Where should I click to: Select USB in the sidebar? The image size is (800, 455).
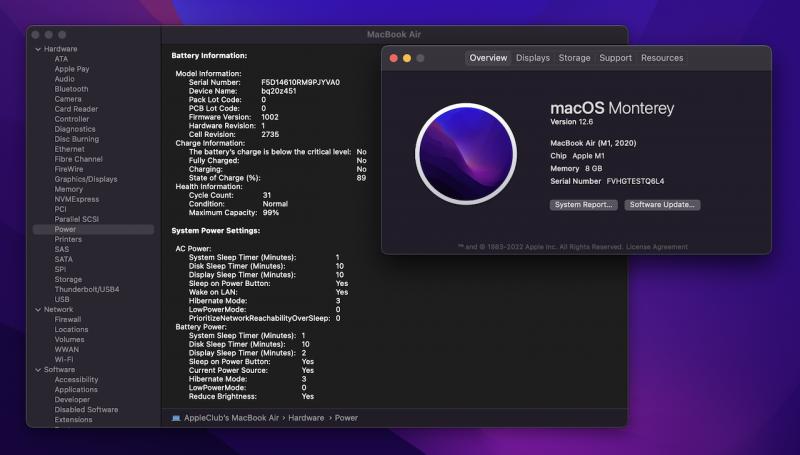click(62, 299)
